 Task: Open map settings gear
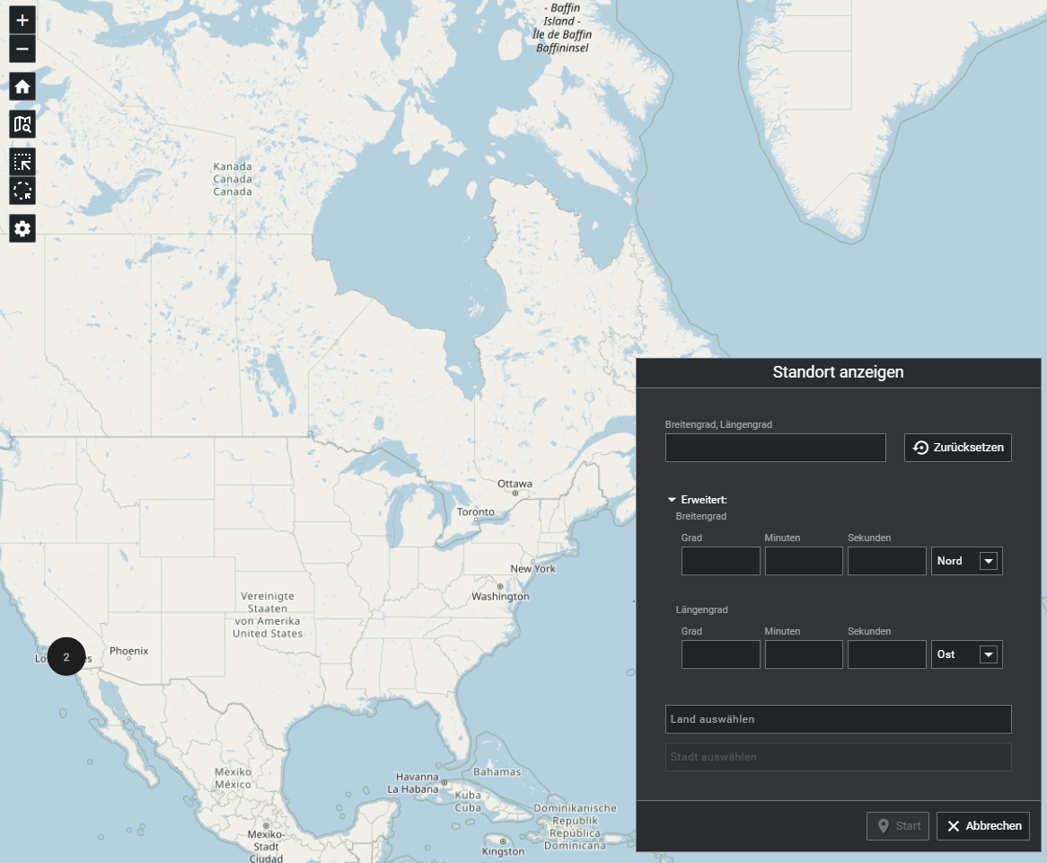click(x=22, y=229)
